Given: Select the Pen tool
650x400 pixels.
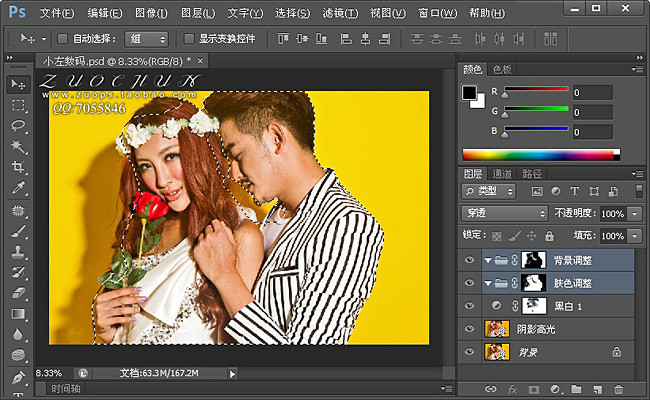Looking at the screenshot, I should [18, 378].
